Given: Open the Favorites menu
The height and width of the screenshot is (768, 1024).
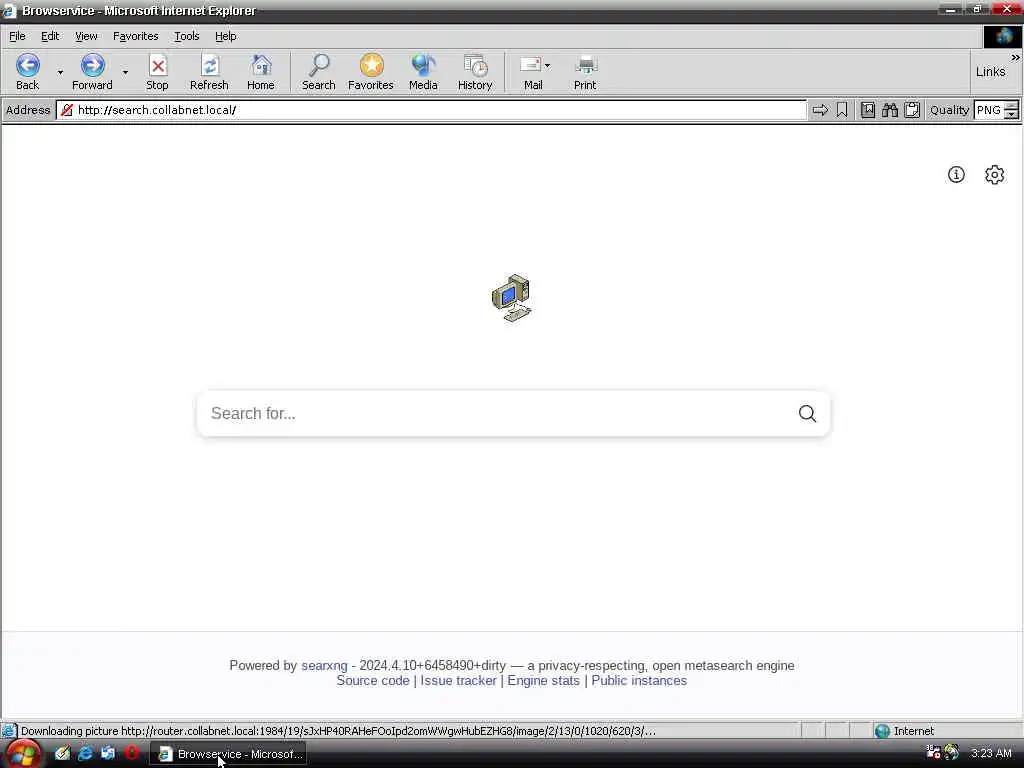Looking at the screenshot, I should [x=136, y=36].
